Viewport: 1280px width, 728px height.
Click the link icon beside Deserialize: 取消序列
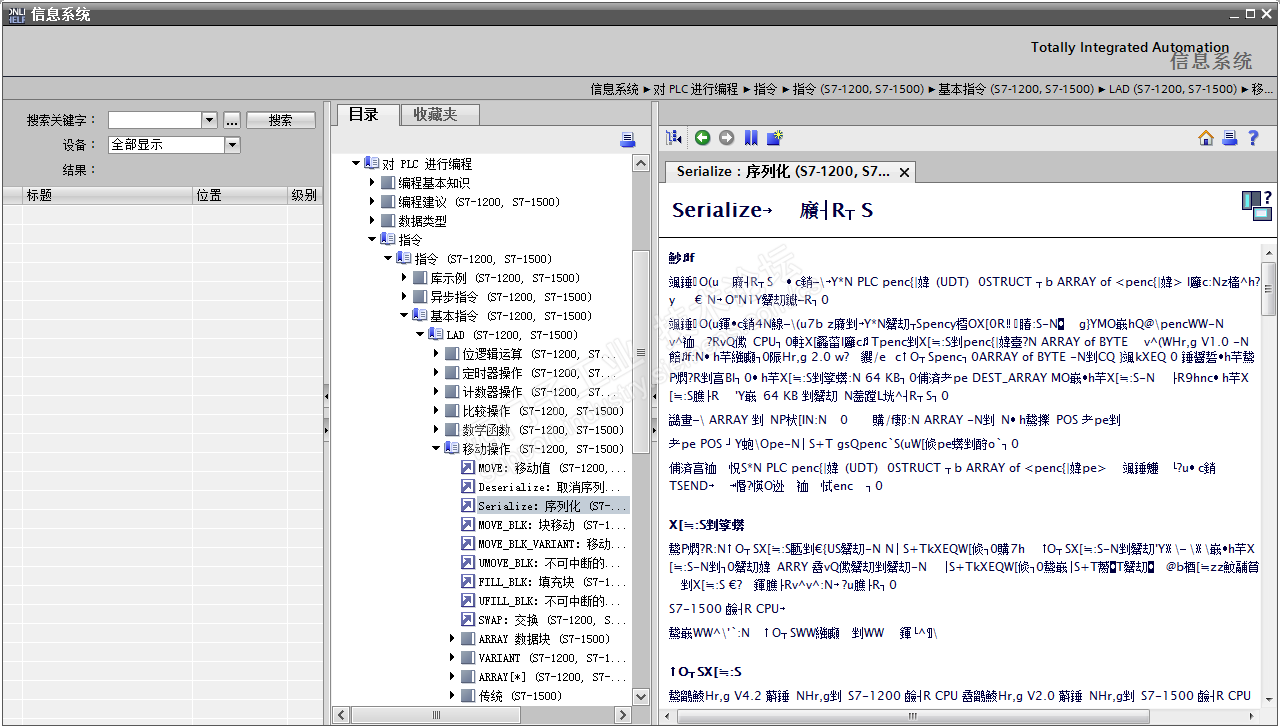(467, 487)
